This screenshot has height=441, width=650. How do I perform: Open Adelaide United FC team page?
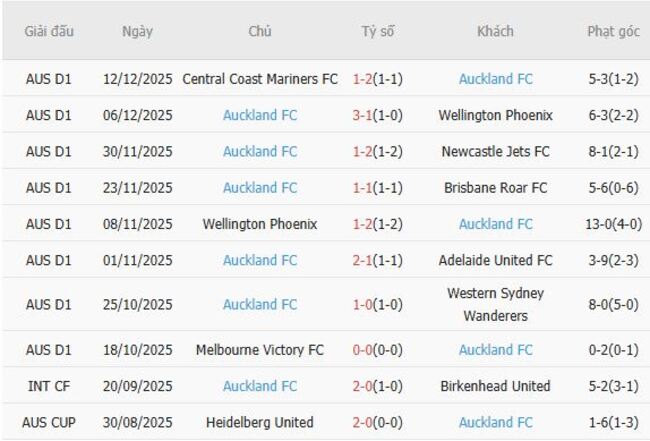point(495,260)
